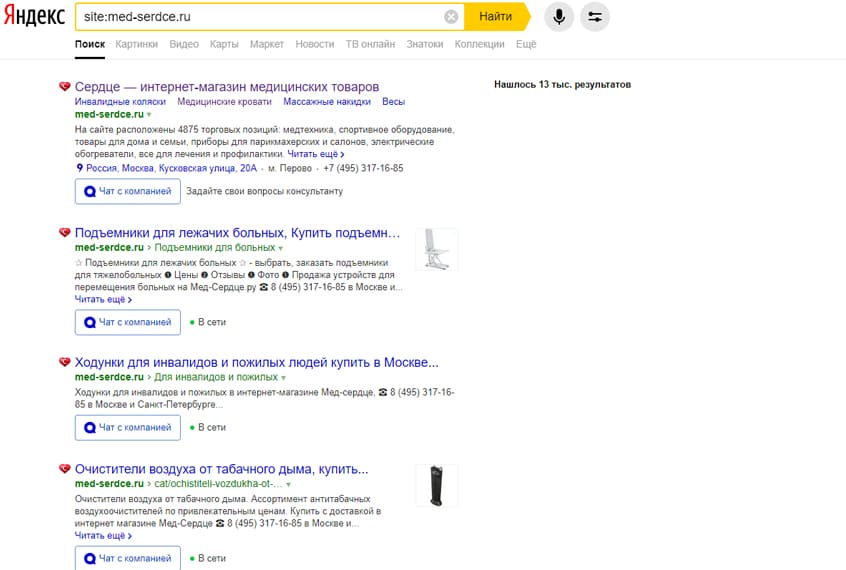Clear the search field with X icon
This screenshot has height=570, width=846.
(451, 17)
